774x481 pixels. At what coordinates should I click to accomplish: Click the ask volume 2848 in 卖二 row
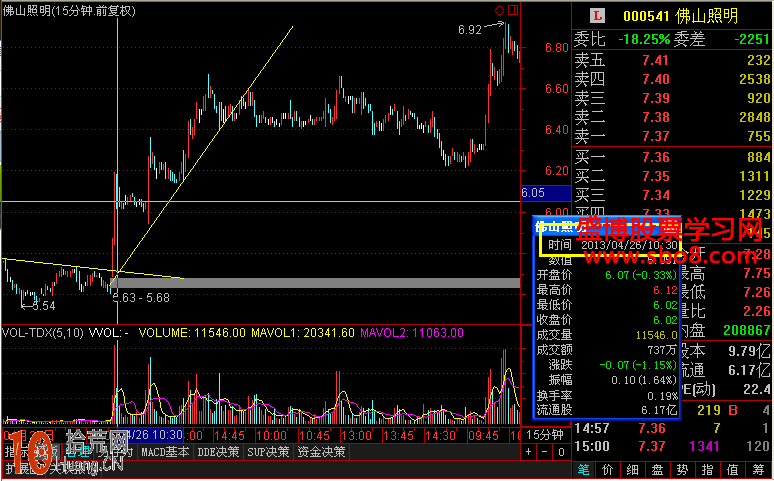tap(755, 117)
